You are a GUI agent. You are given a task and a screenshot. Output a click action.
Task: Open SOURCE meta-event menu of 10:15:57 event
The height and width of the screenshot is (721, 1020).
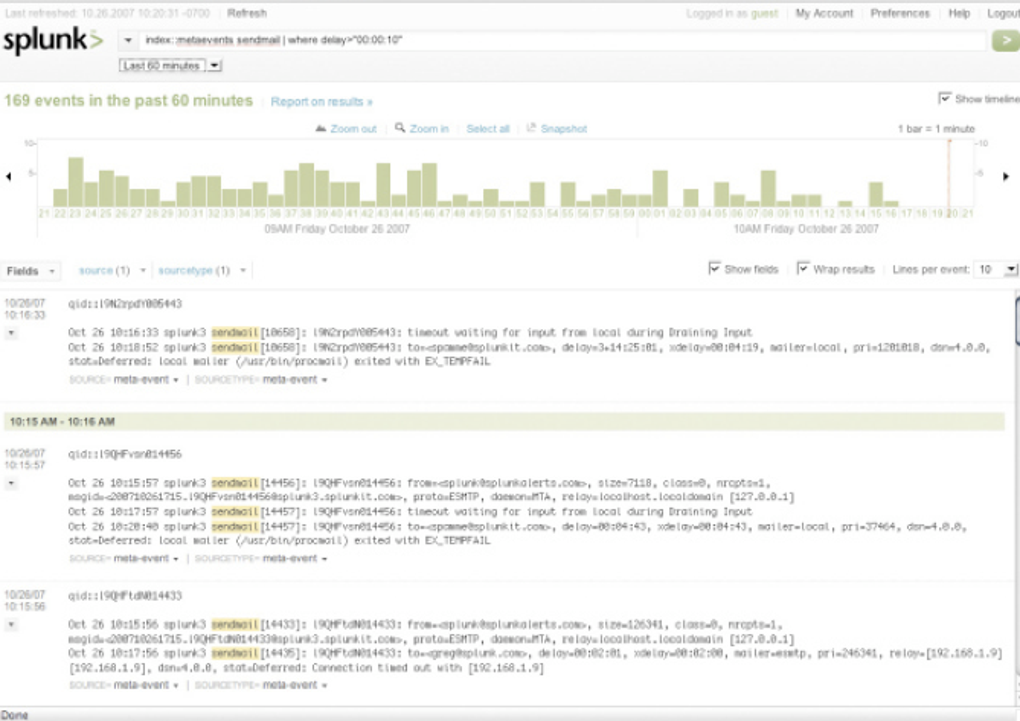tap(146, 558)
